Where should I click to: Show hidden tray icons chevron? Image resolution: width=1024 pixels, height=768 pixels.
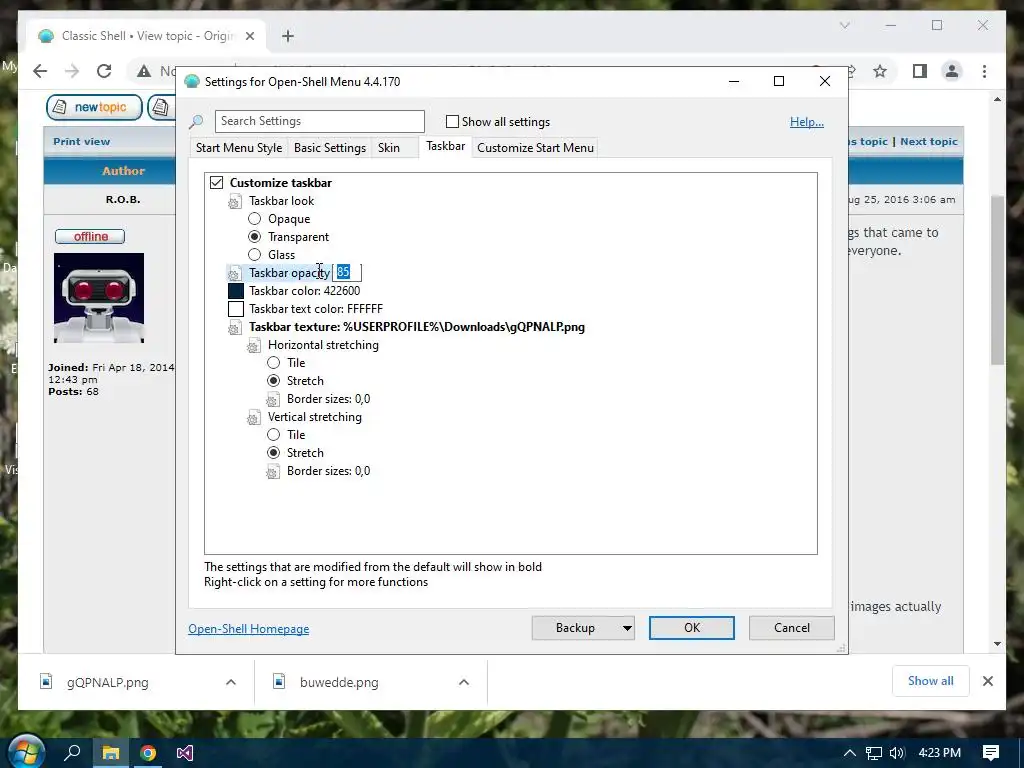coord(850,753)
